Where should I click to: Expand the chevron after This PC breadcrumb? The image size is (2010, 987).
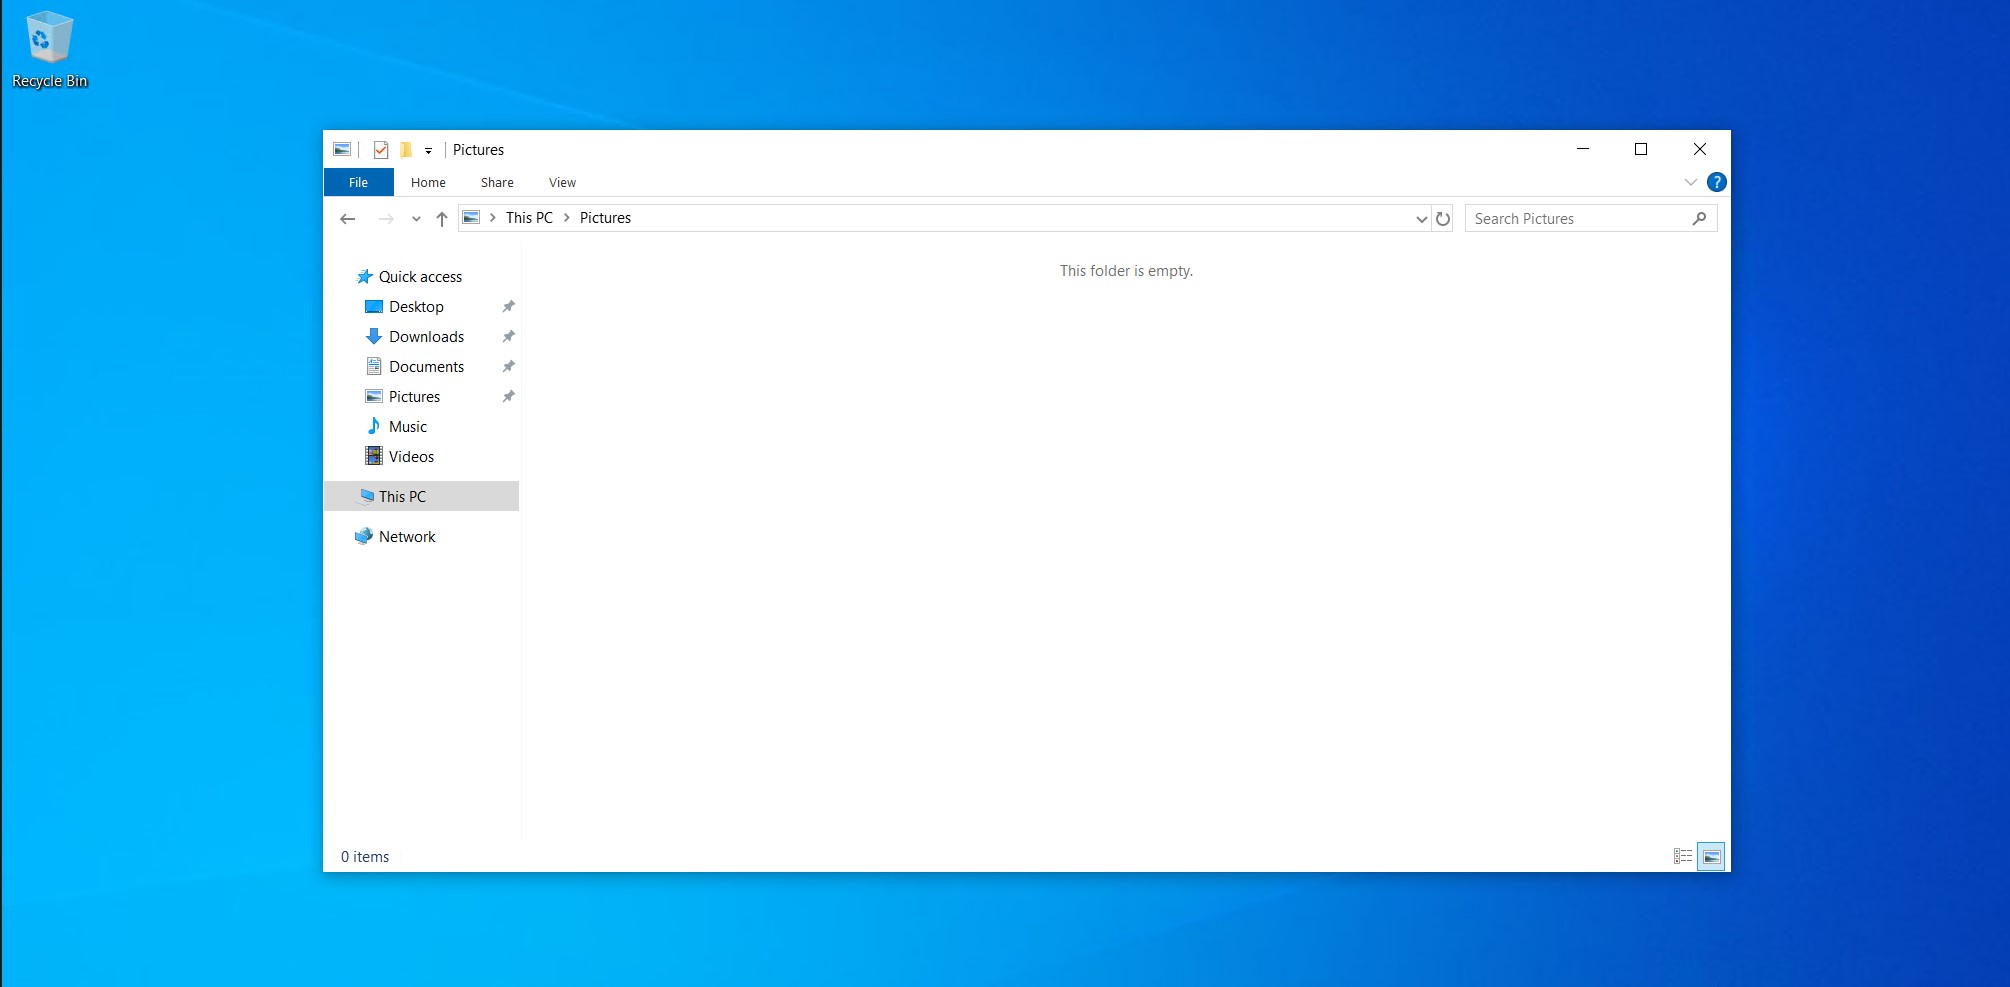tap(566, 218)
